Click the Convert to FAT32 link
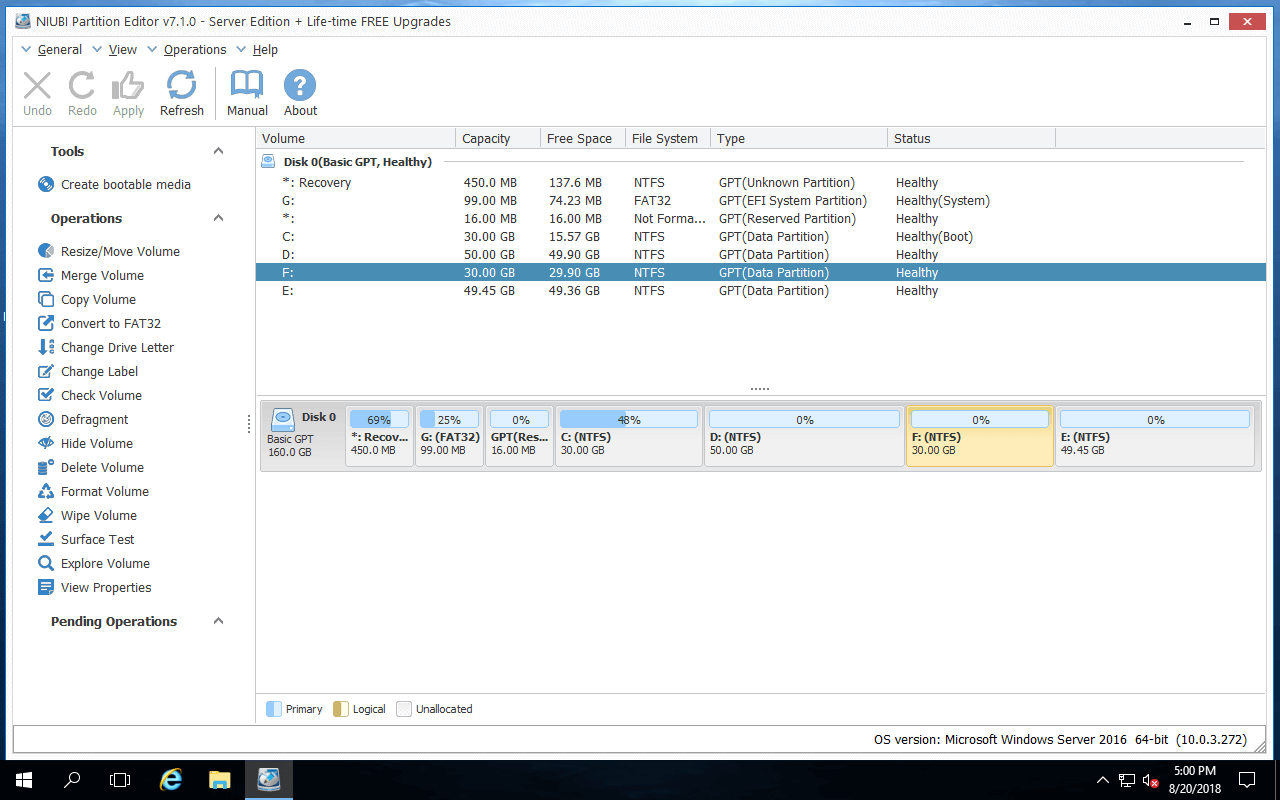The width and height of the screenshot is (1280, 800). [111, 323]
